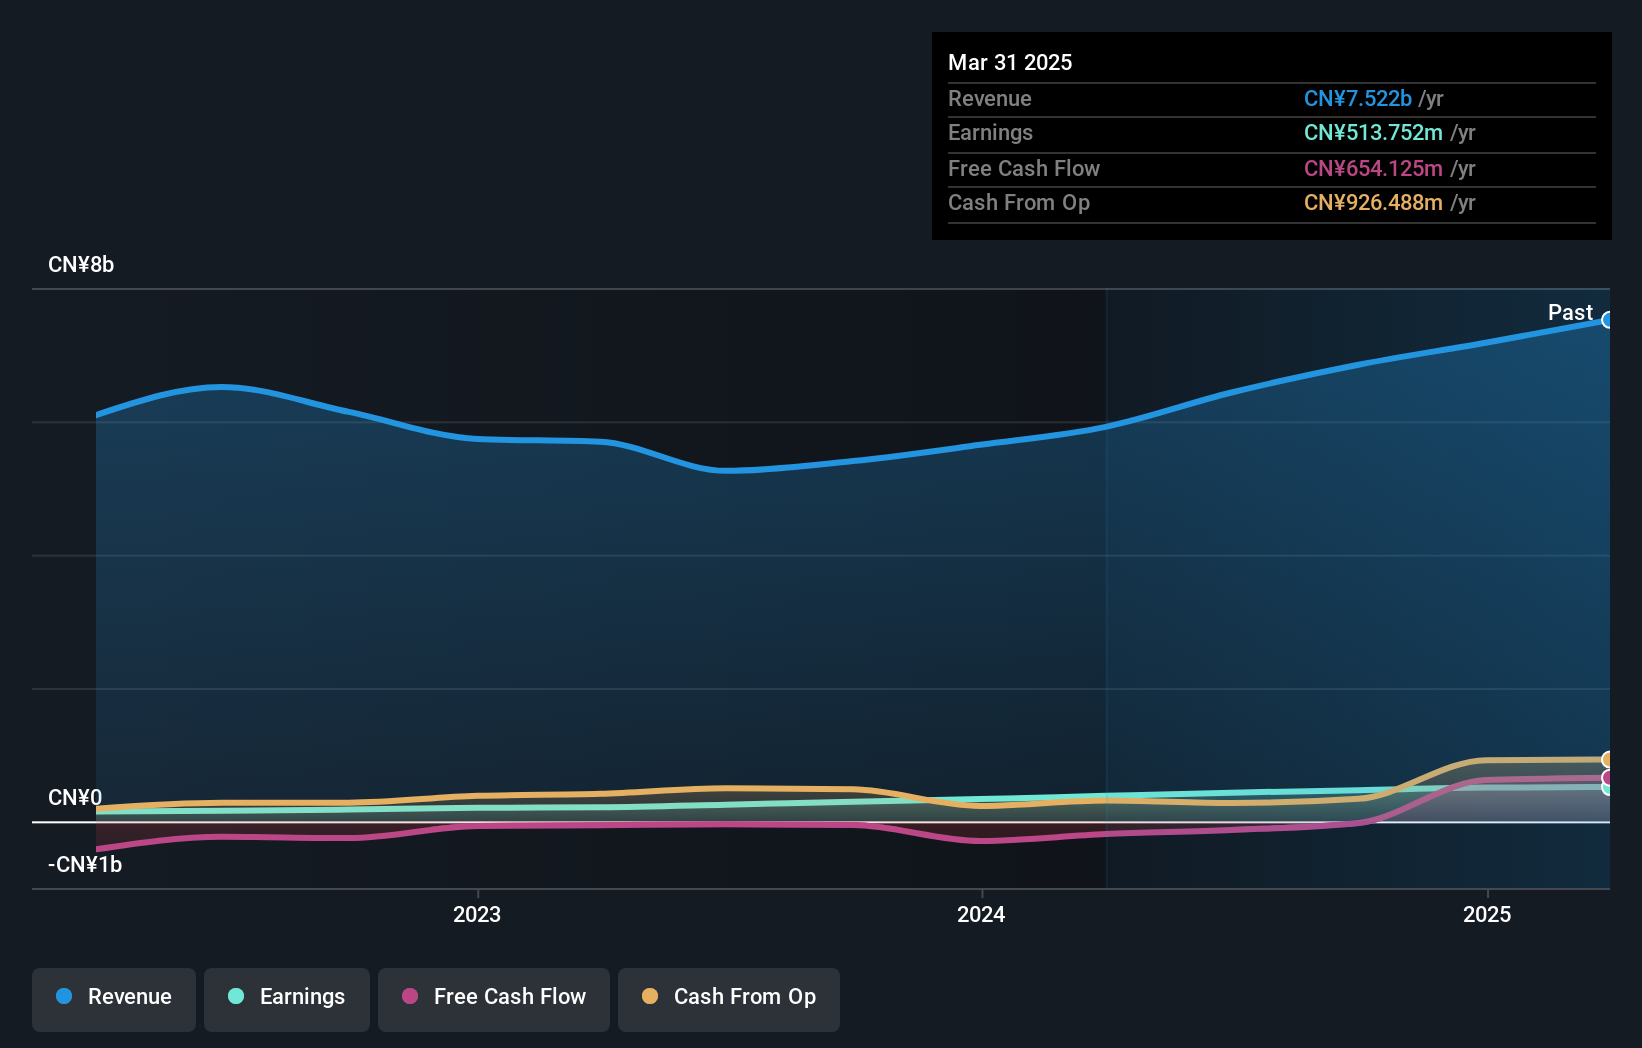Click the CN¥7.522b revenue value
This screenshot has width=1642, height=1048.
pos(1358,98)
